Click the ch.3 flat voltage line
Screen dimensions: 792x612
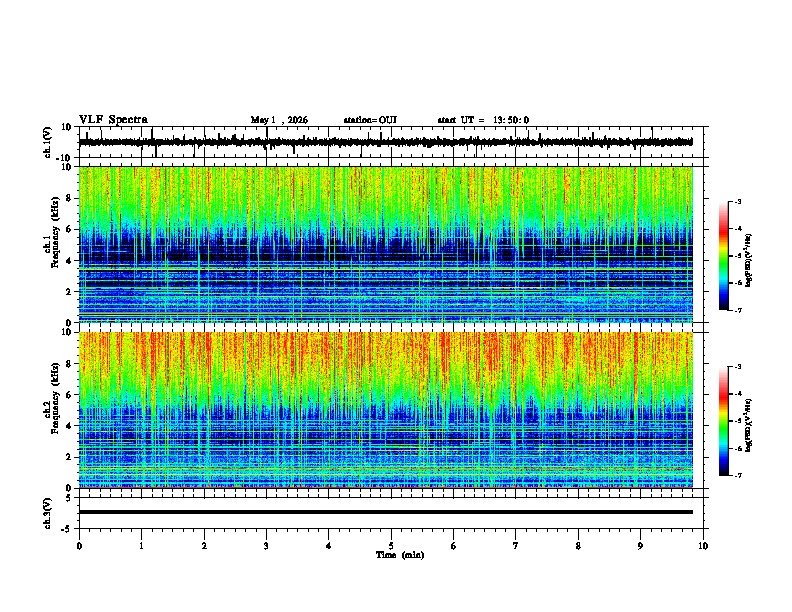[386, 512]
